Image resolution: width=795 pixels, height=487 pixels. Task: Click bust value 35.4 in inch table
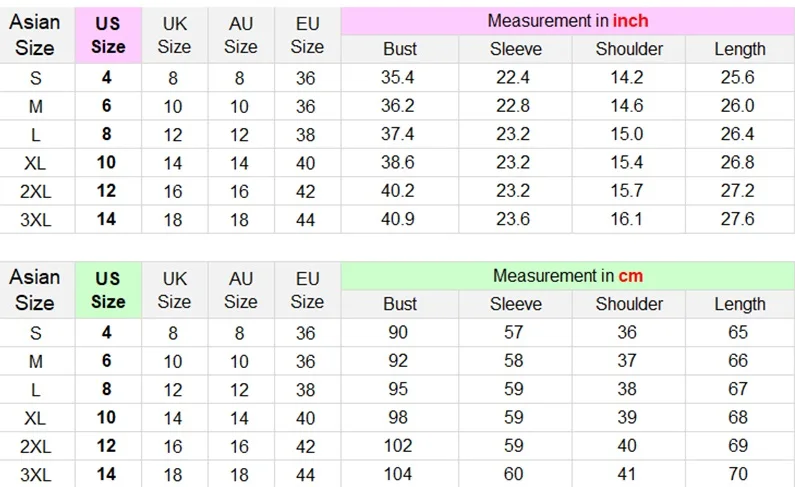pos(398,78)
